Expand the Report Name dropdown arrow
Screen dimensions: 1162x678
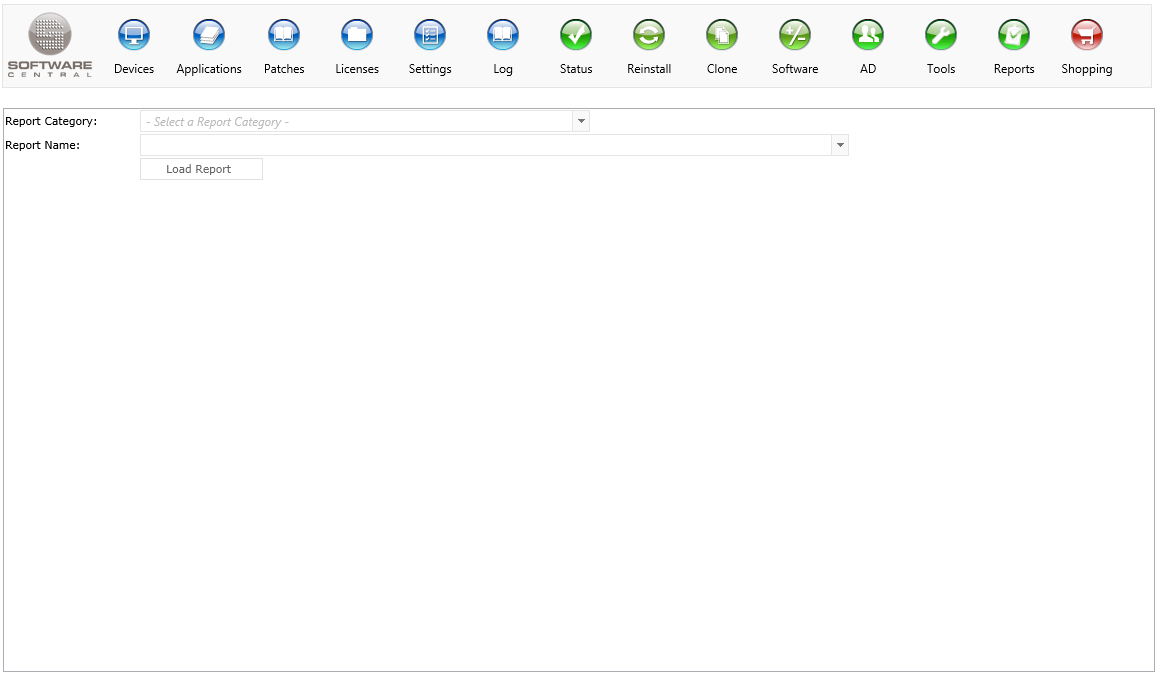click(840, 146)
